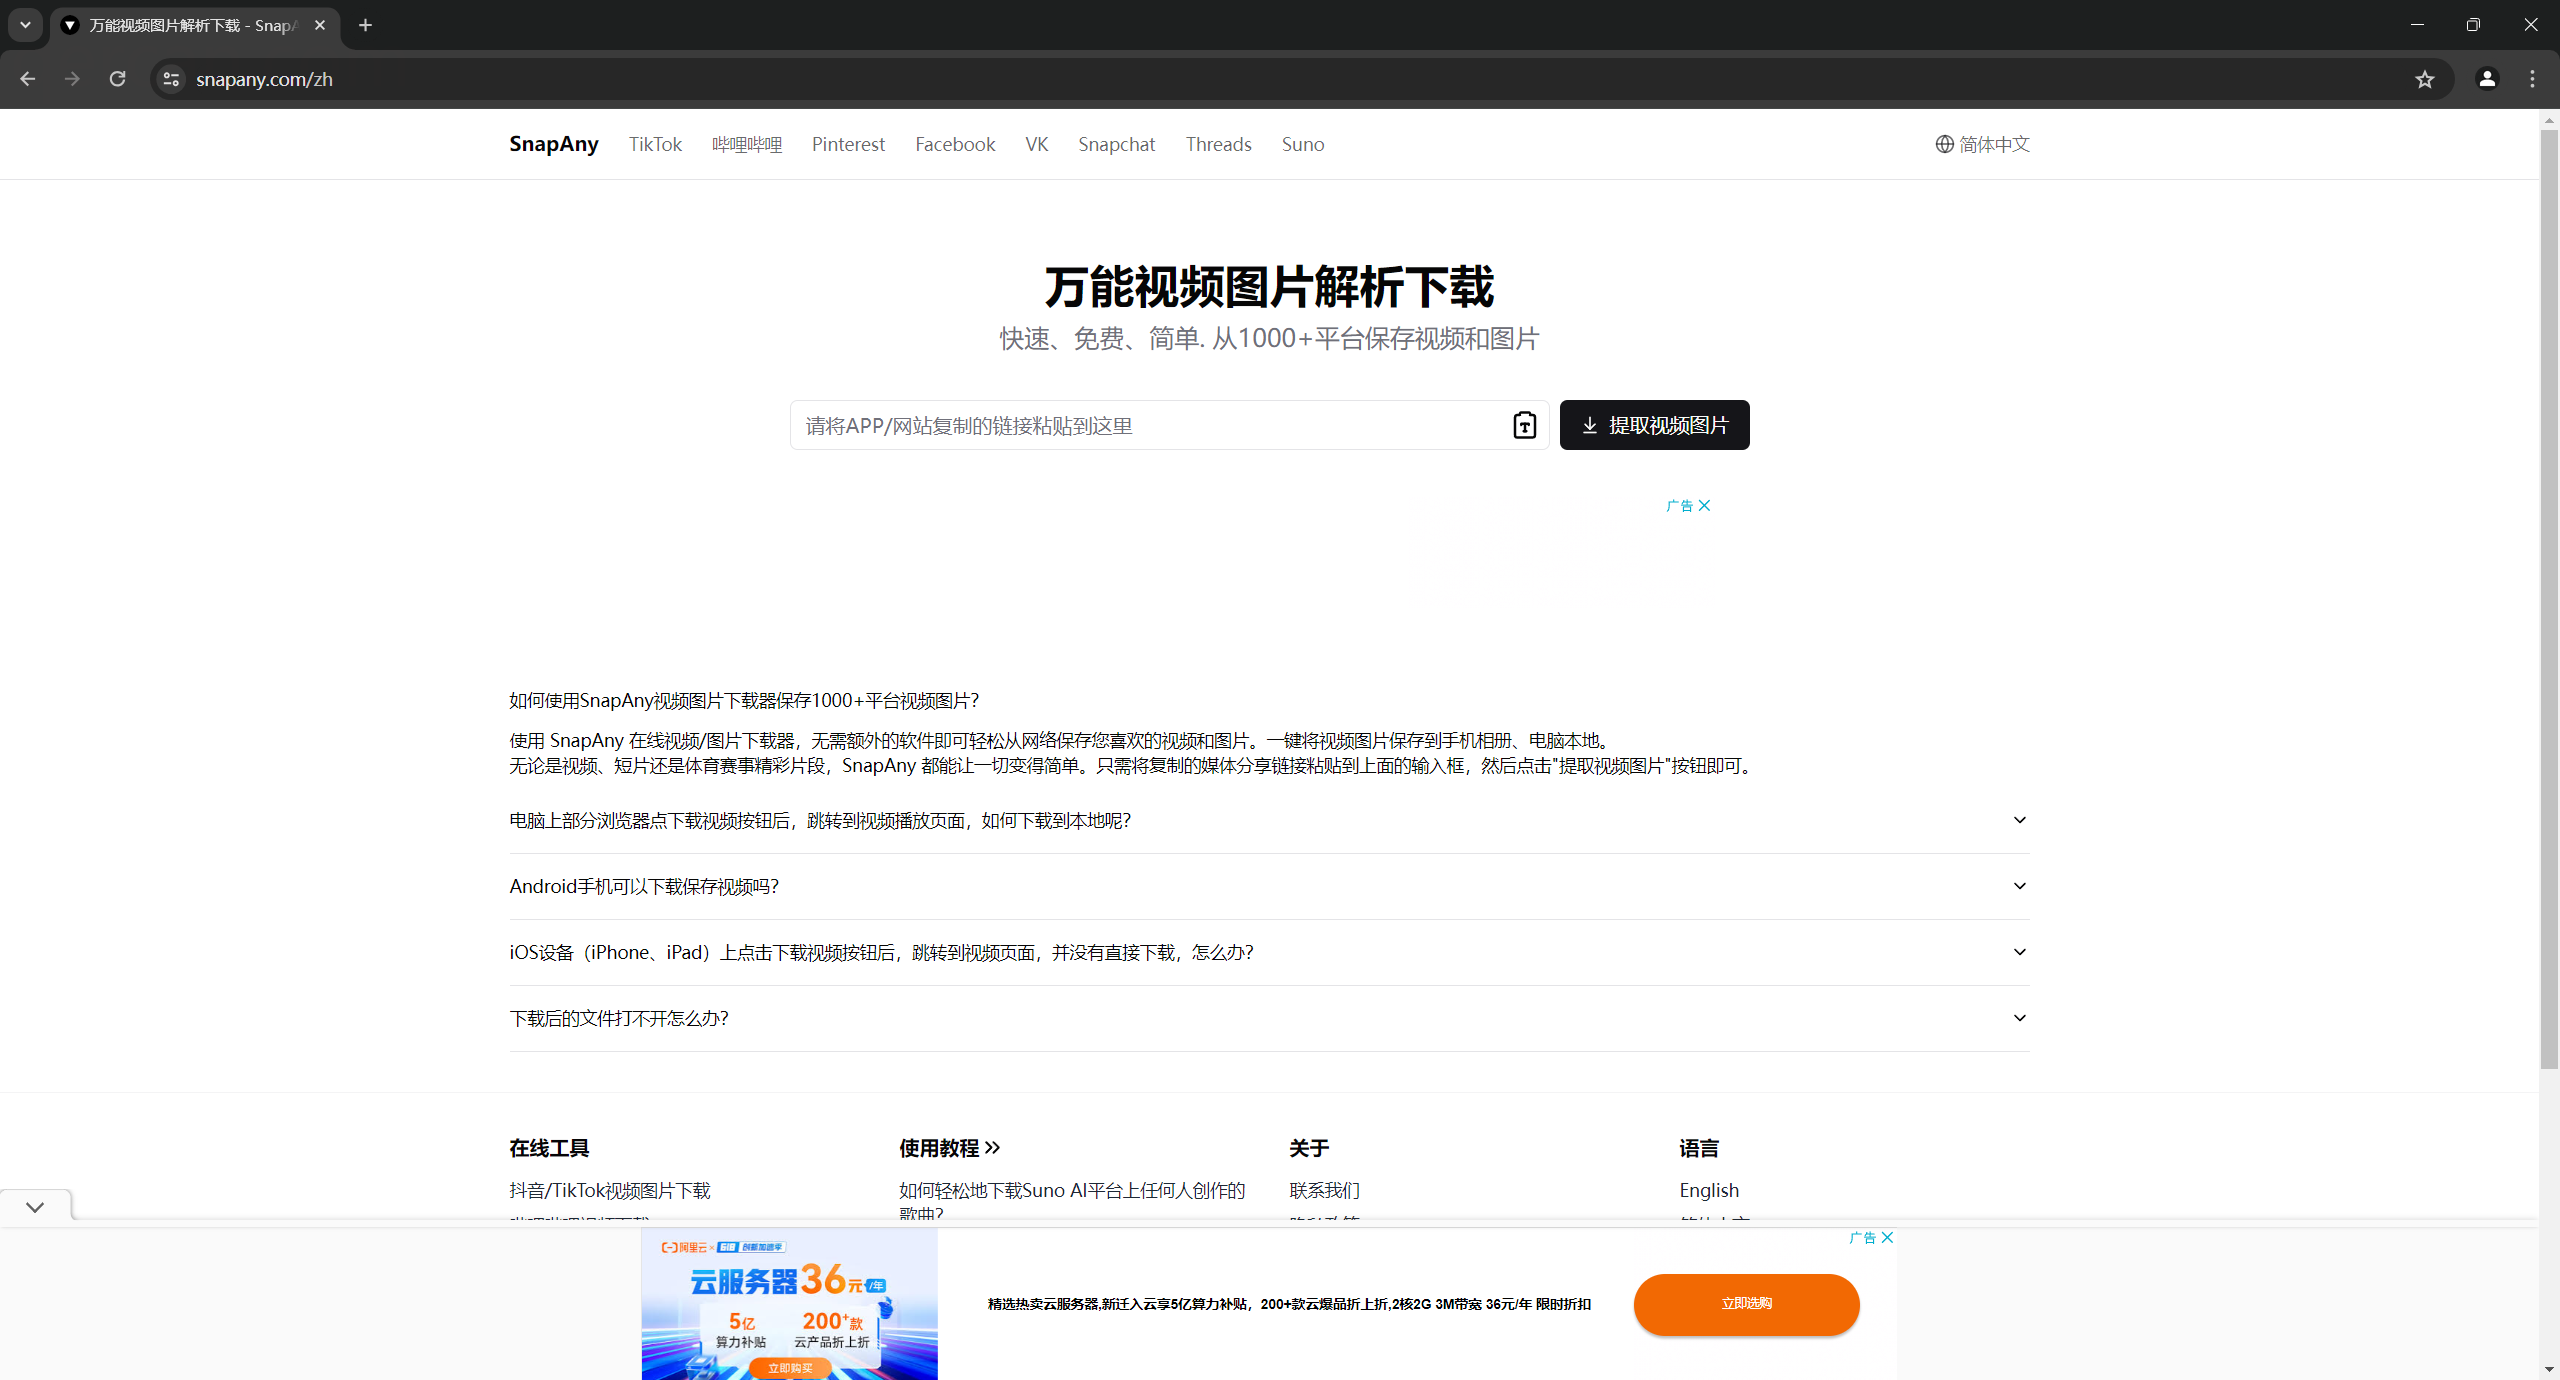
Task: Open new tab with plus icon
Action: [x=365, y=26]
